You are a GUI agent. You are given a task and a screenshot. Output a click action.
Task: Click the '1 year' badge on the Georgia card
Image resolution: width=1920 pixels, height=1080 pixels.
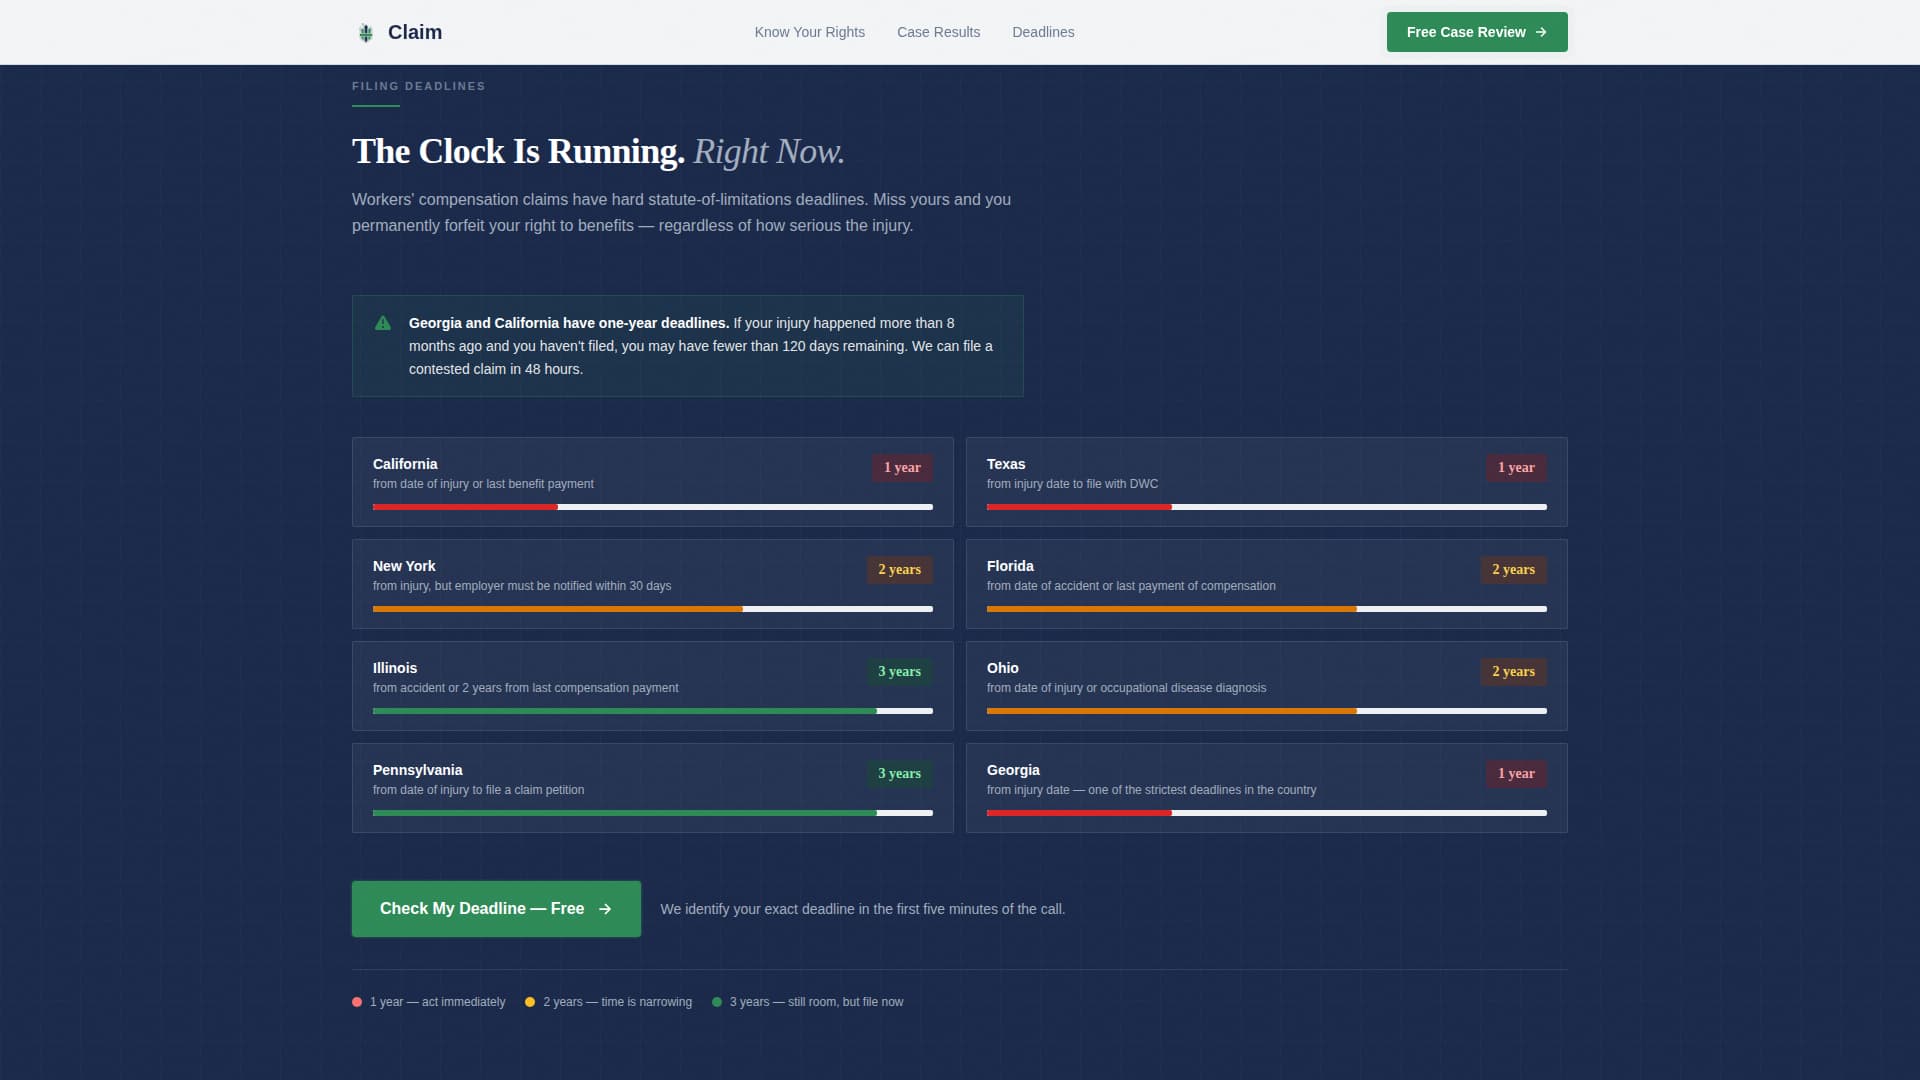pyautogui.click(x=1516, y=773)
